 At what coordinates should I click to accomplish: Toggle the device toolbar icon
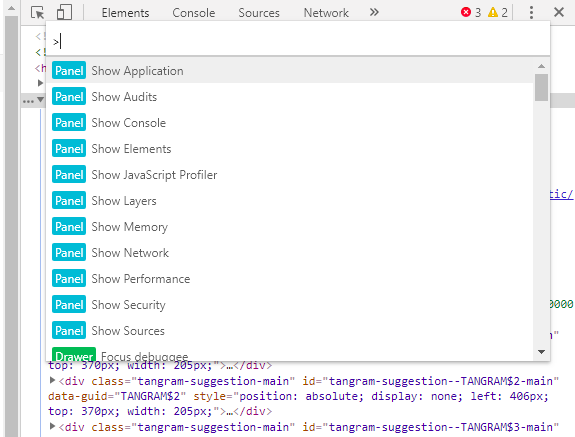pyautogui.click(x=64, y=12)
